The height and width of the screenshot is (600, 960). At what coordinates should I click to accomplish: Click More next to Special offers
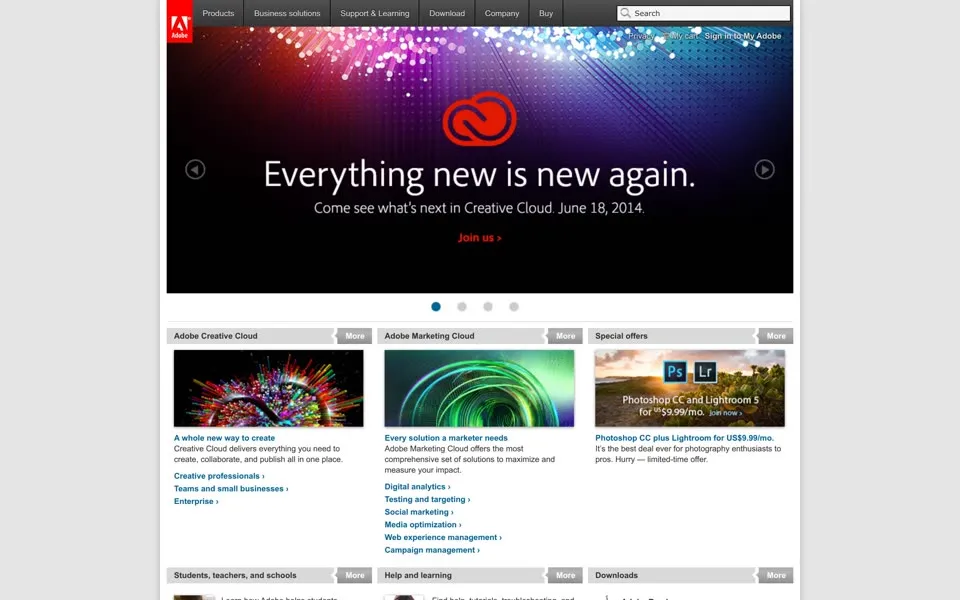tap(776, 336)
